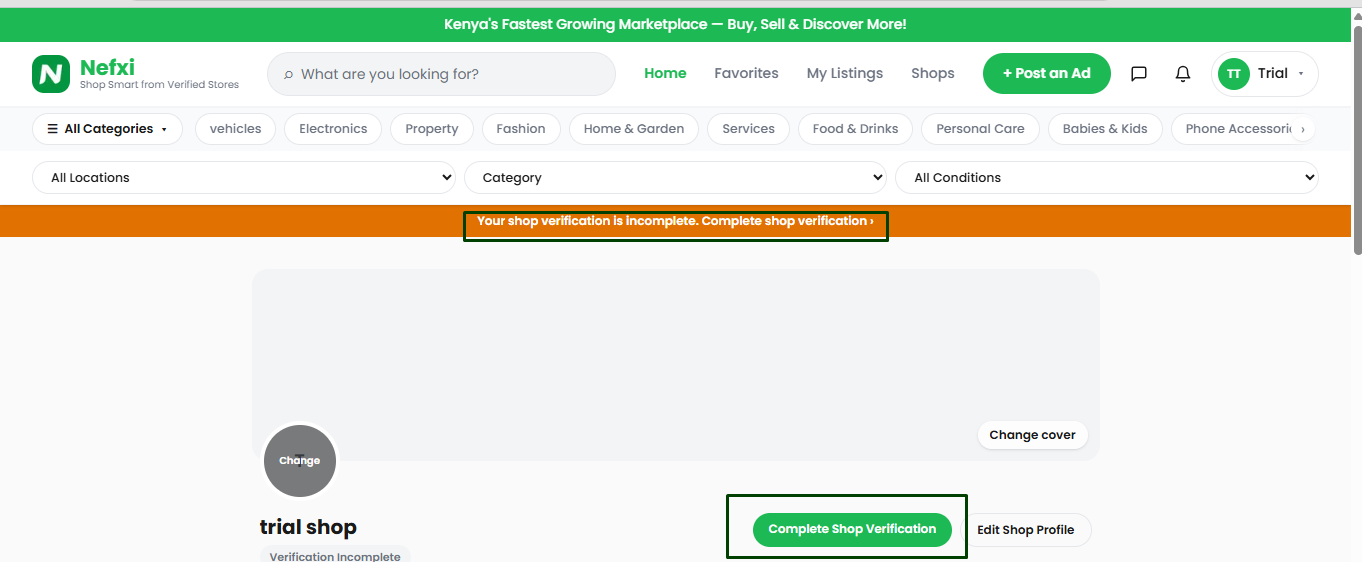The width and height of the screenshot is (1362, 562).
Task: Select the Electronics category chip
Action: (333, 129)
